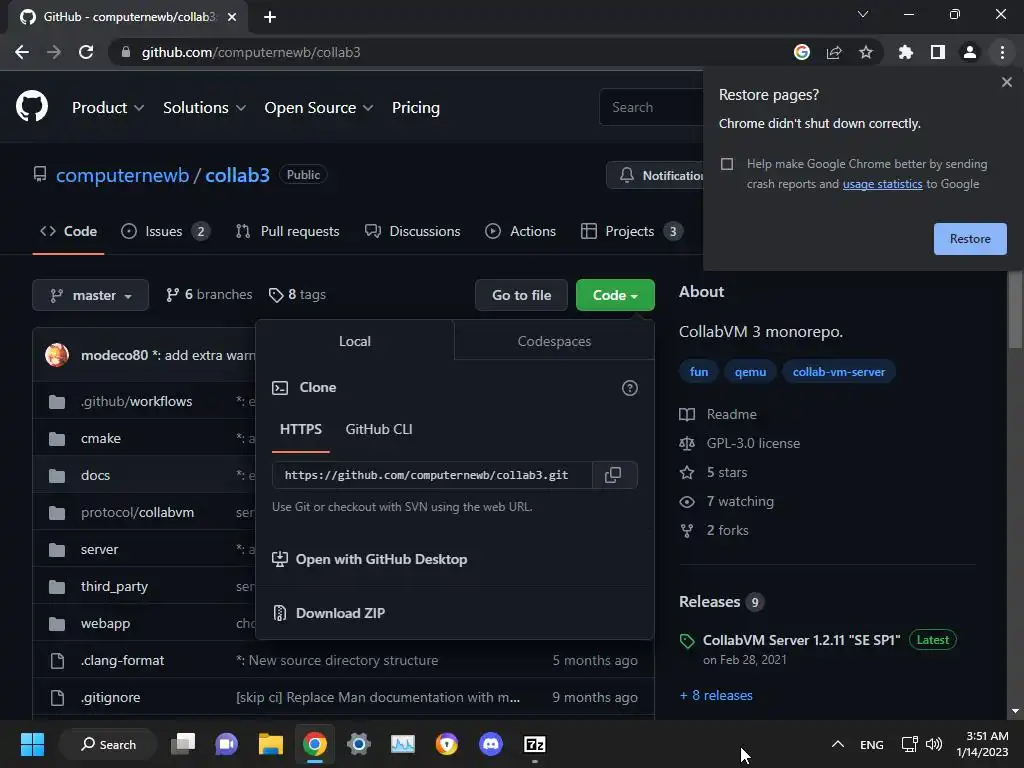Click the GitHub Octocat logo
The image size is (1024, 768).
[32, 107]
